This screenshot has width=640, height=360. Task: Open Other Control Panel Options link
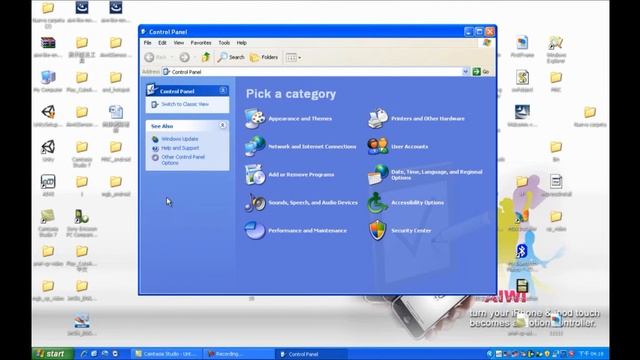pos(183,160)
